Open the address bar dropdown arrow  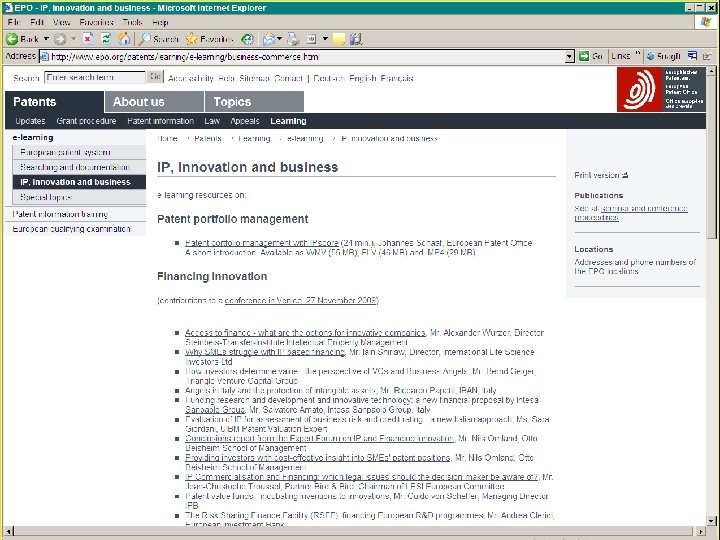click(x=569, y=56)
